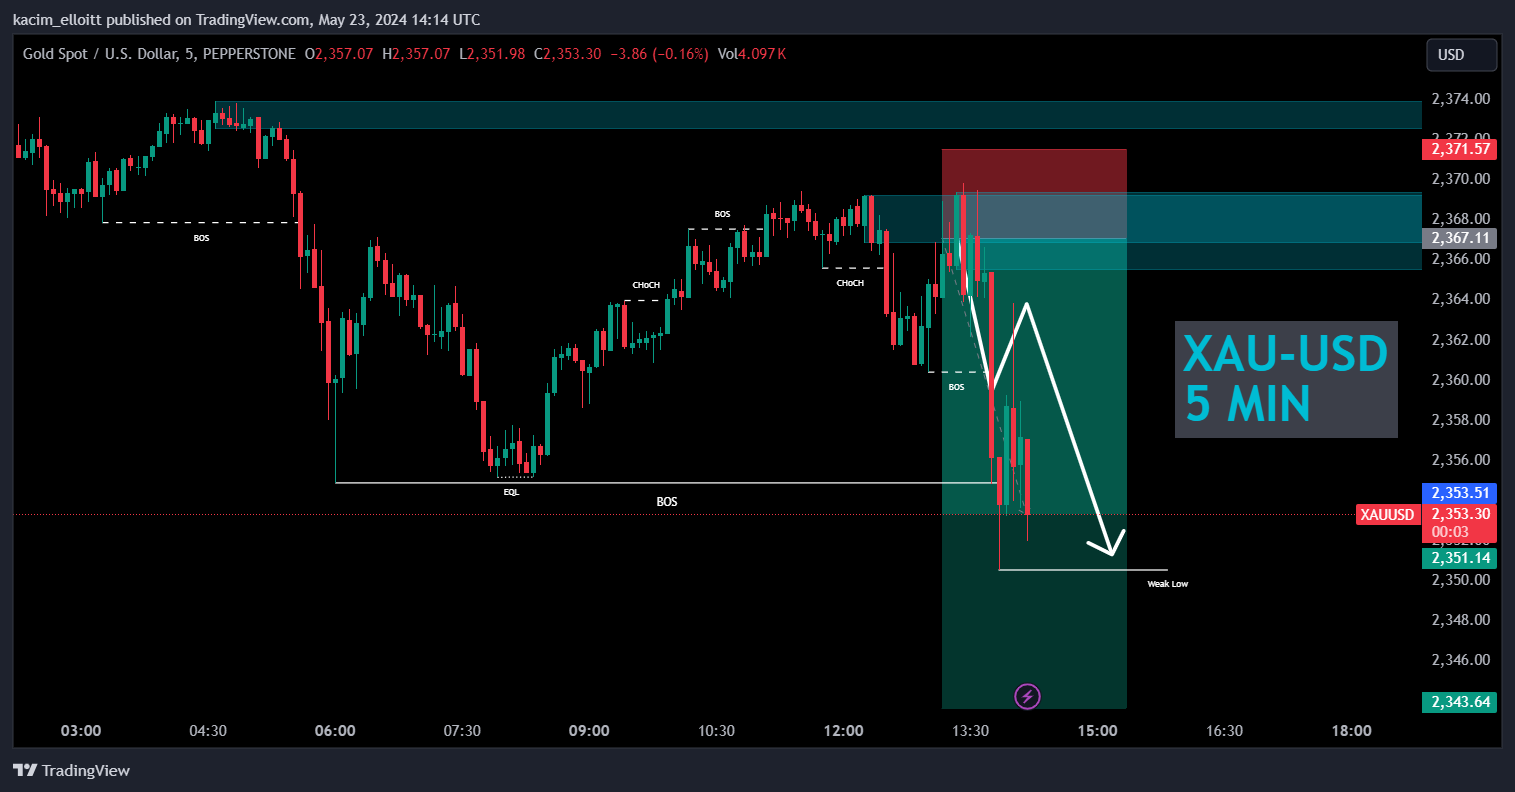The width and height of the screenshot is (1515, 792).
Task: Click the purple lightning bolt event icon
Action: point(1028,696)
